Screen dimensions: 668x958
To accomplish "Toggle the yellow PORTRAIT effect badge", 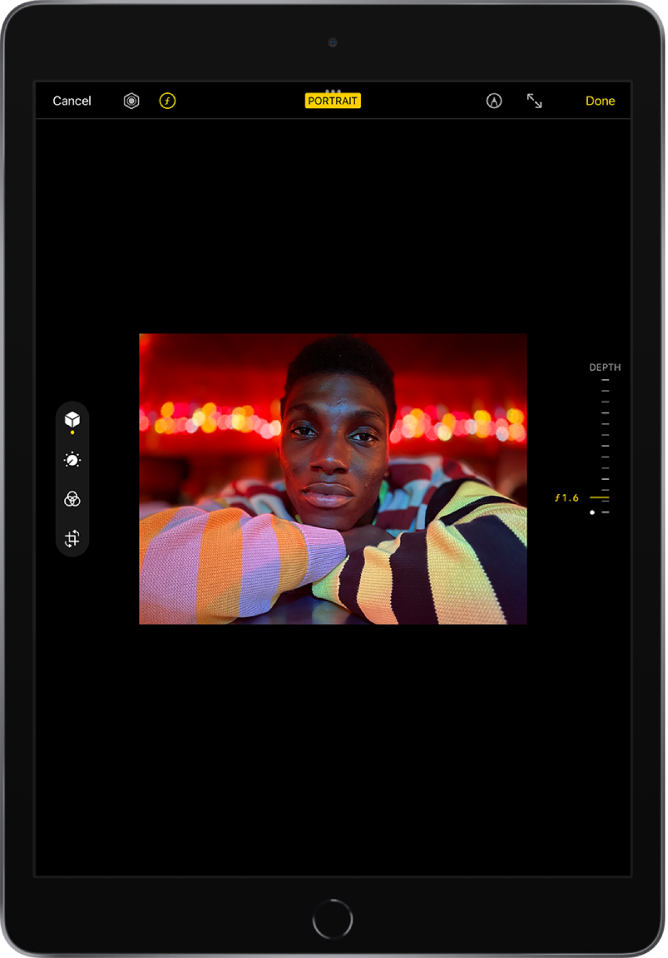I will [333, 101].
